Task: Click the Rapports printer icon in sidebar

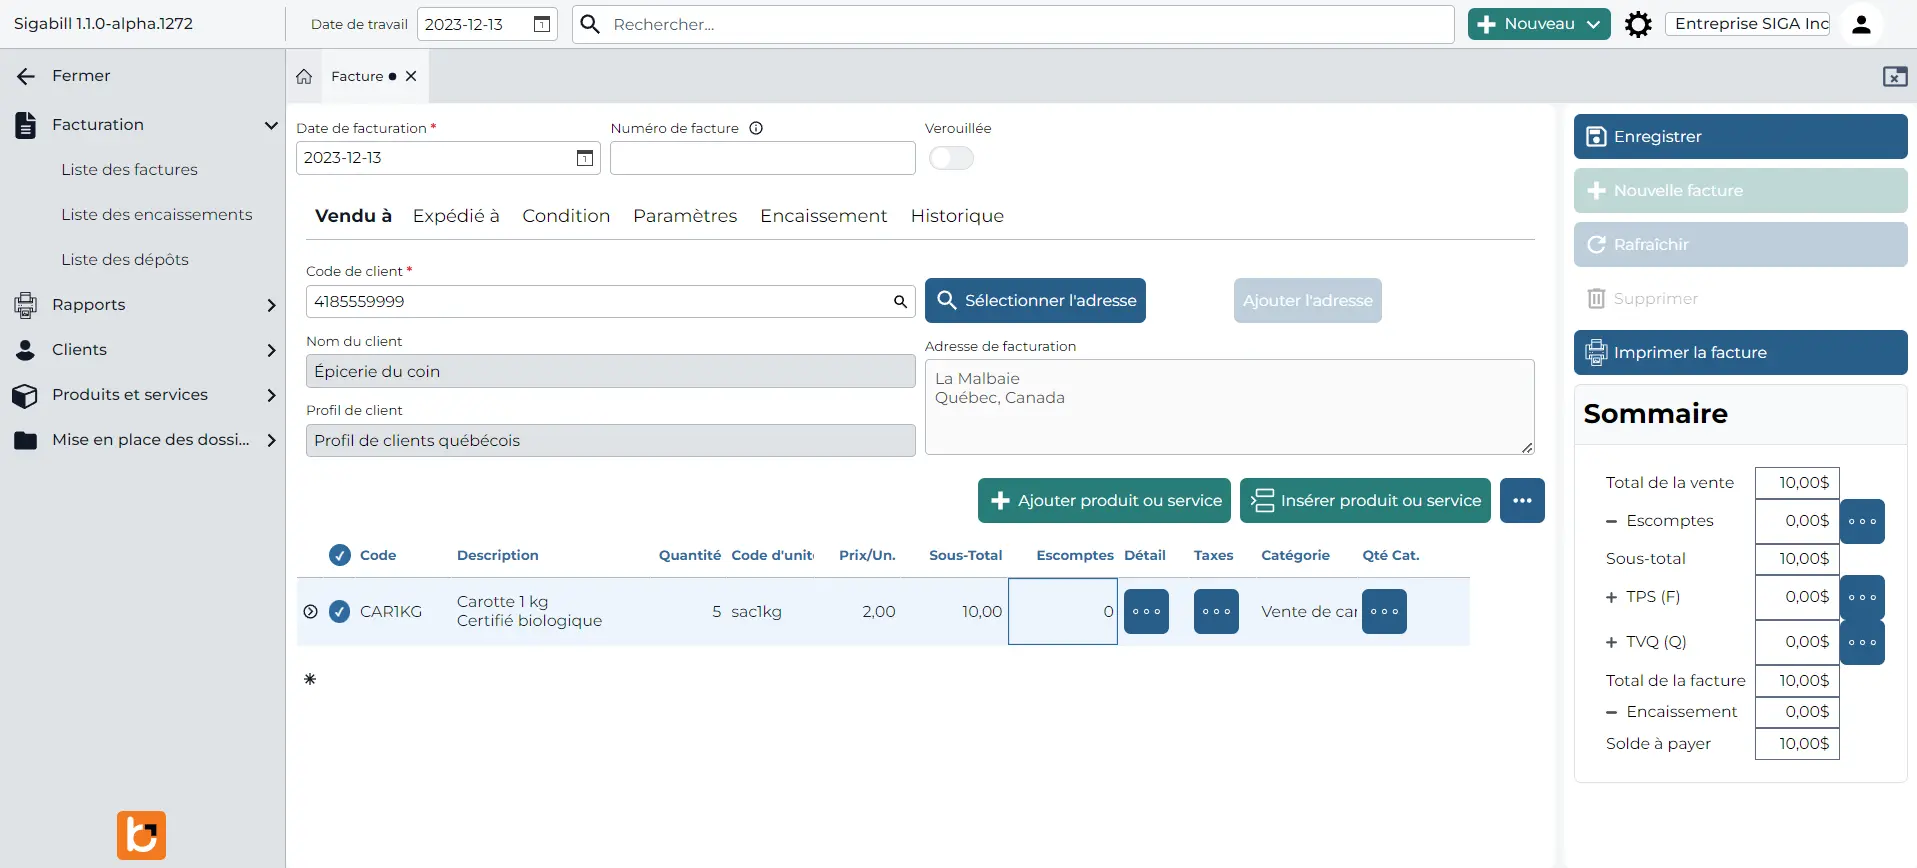Action: pos(26,305)
